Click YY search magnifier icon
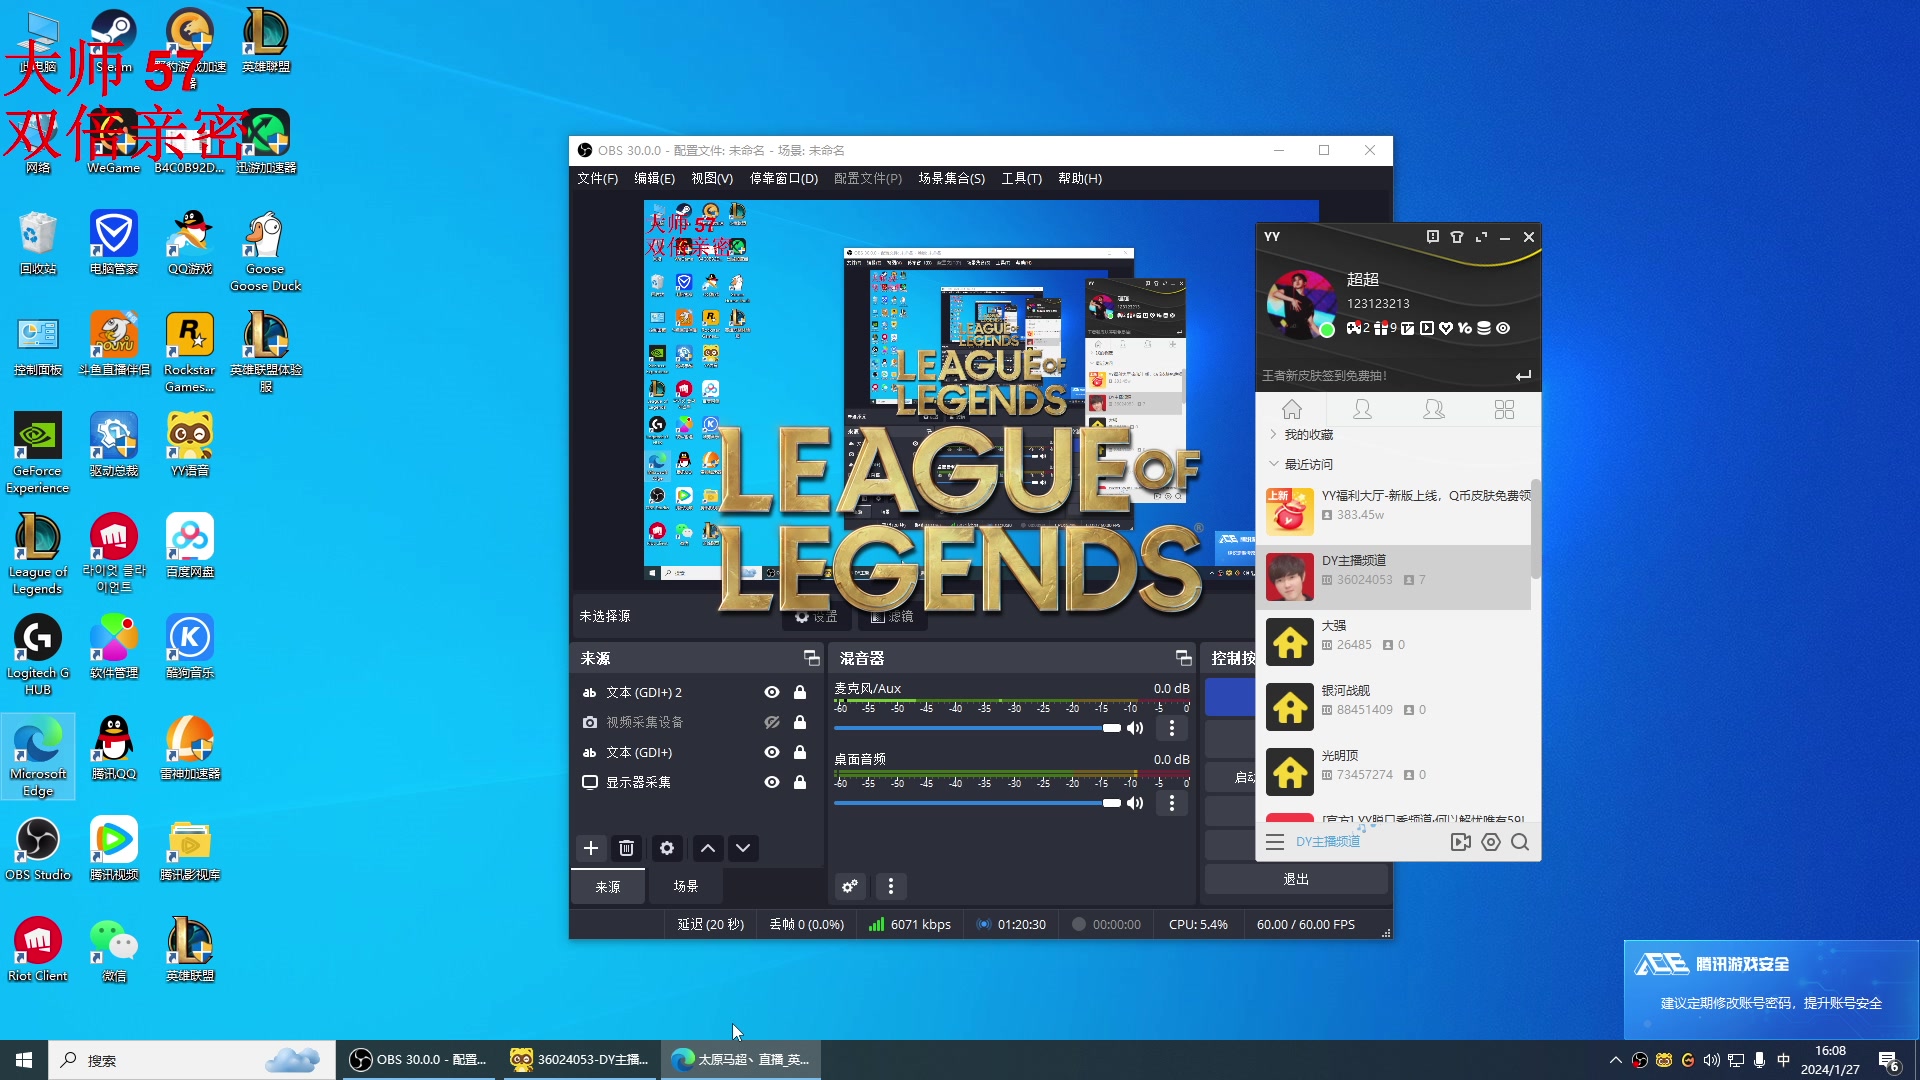Viewport: 1920px width, 1080px height. pyautogui.click(x=1520, y=842)
